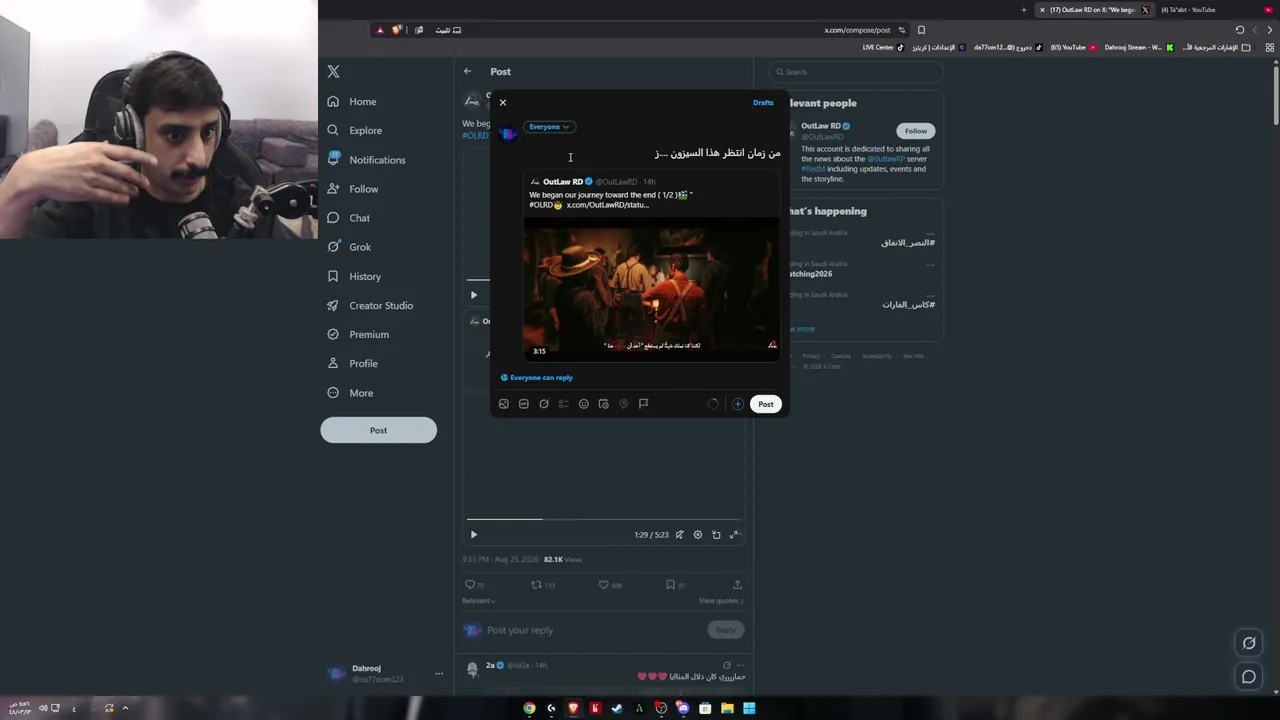Open the #كاس_القارات trending topic
The image size is (1280, 720).
point(908,305)
